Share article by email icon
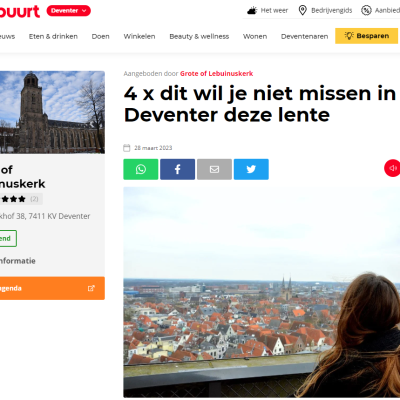Image resolution: width=400 pixels, height=400 pixels. [x=214, y=169]
